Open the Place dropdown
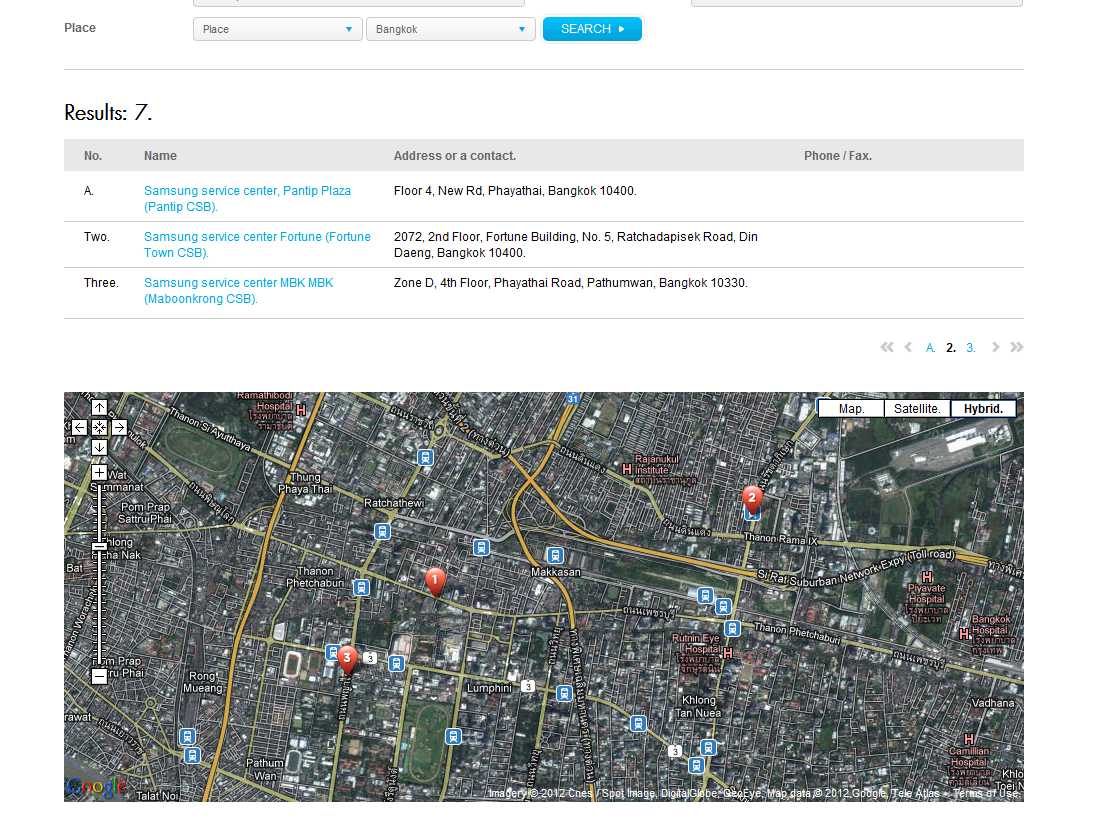1099x823 pixels. pos(277,30)
